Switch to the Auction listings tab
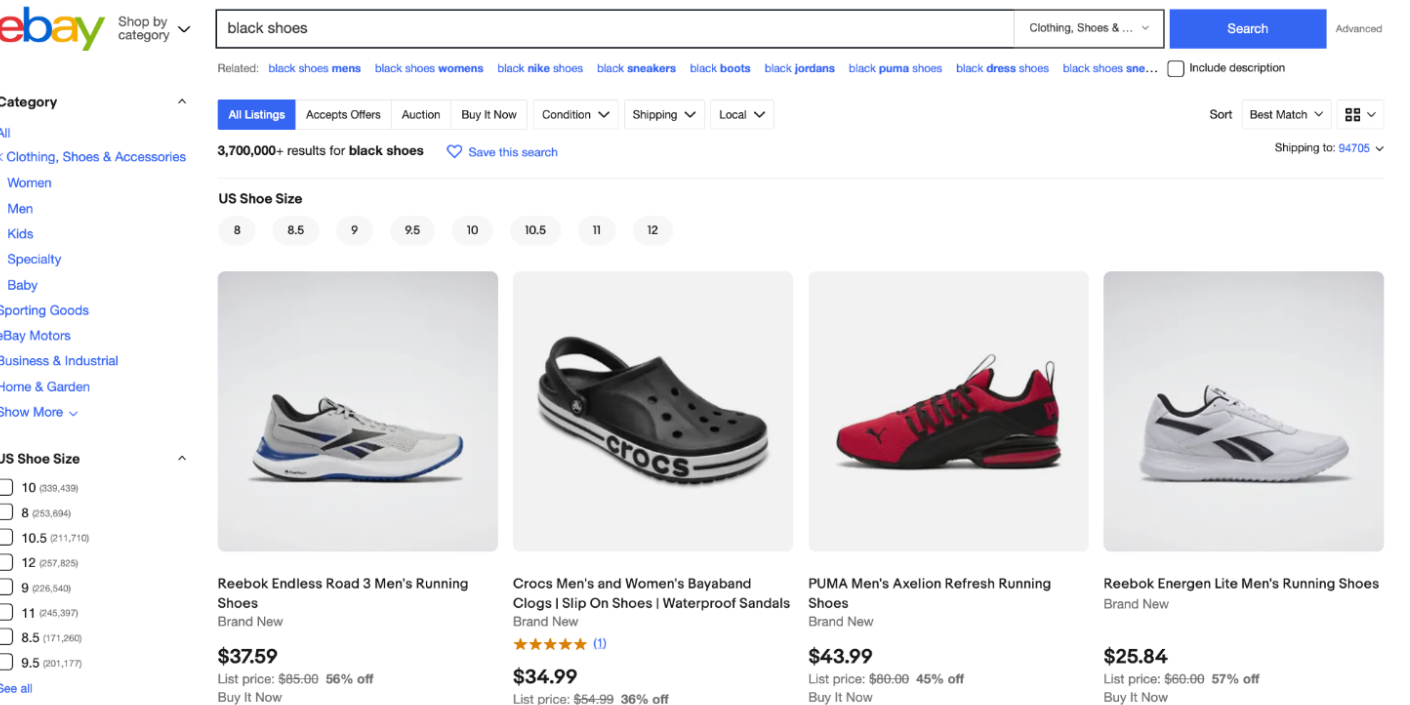This screenshot has width=1410, height=705. click(421, 115)
